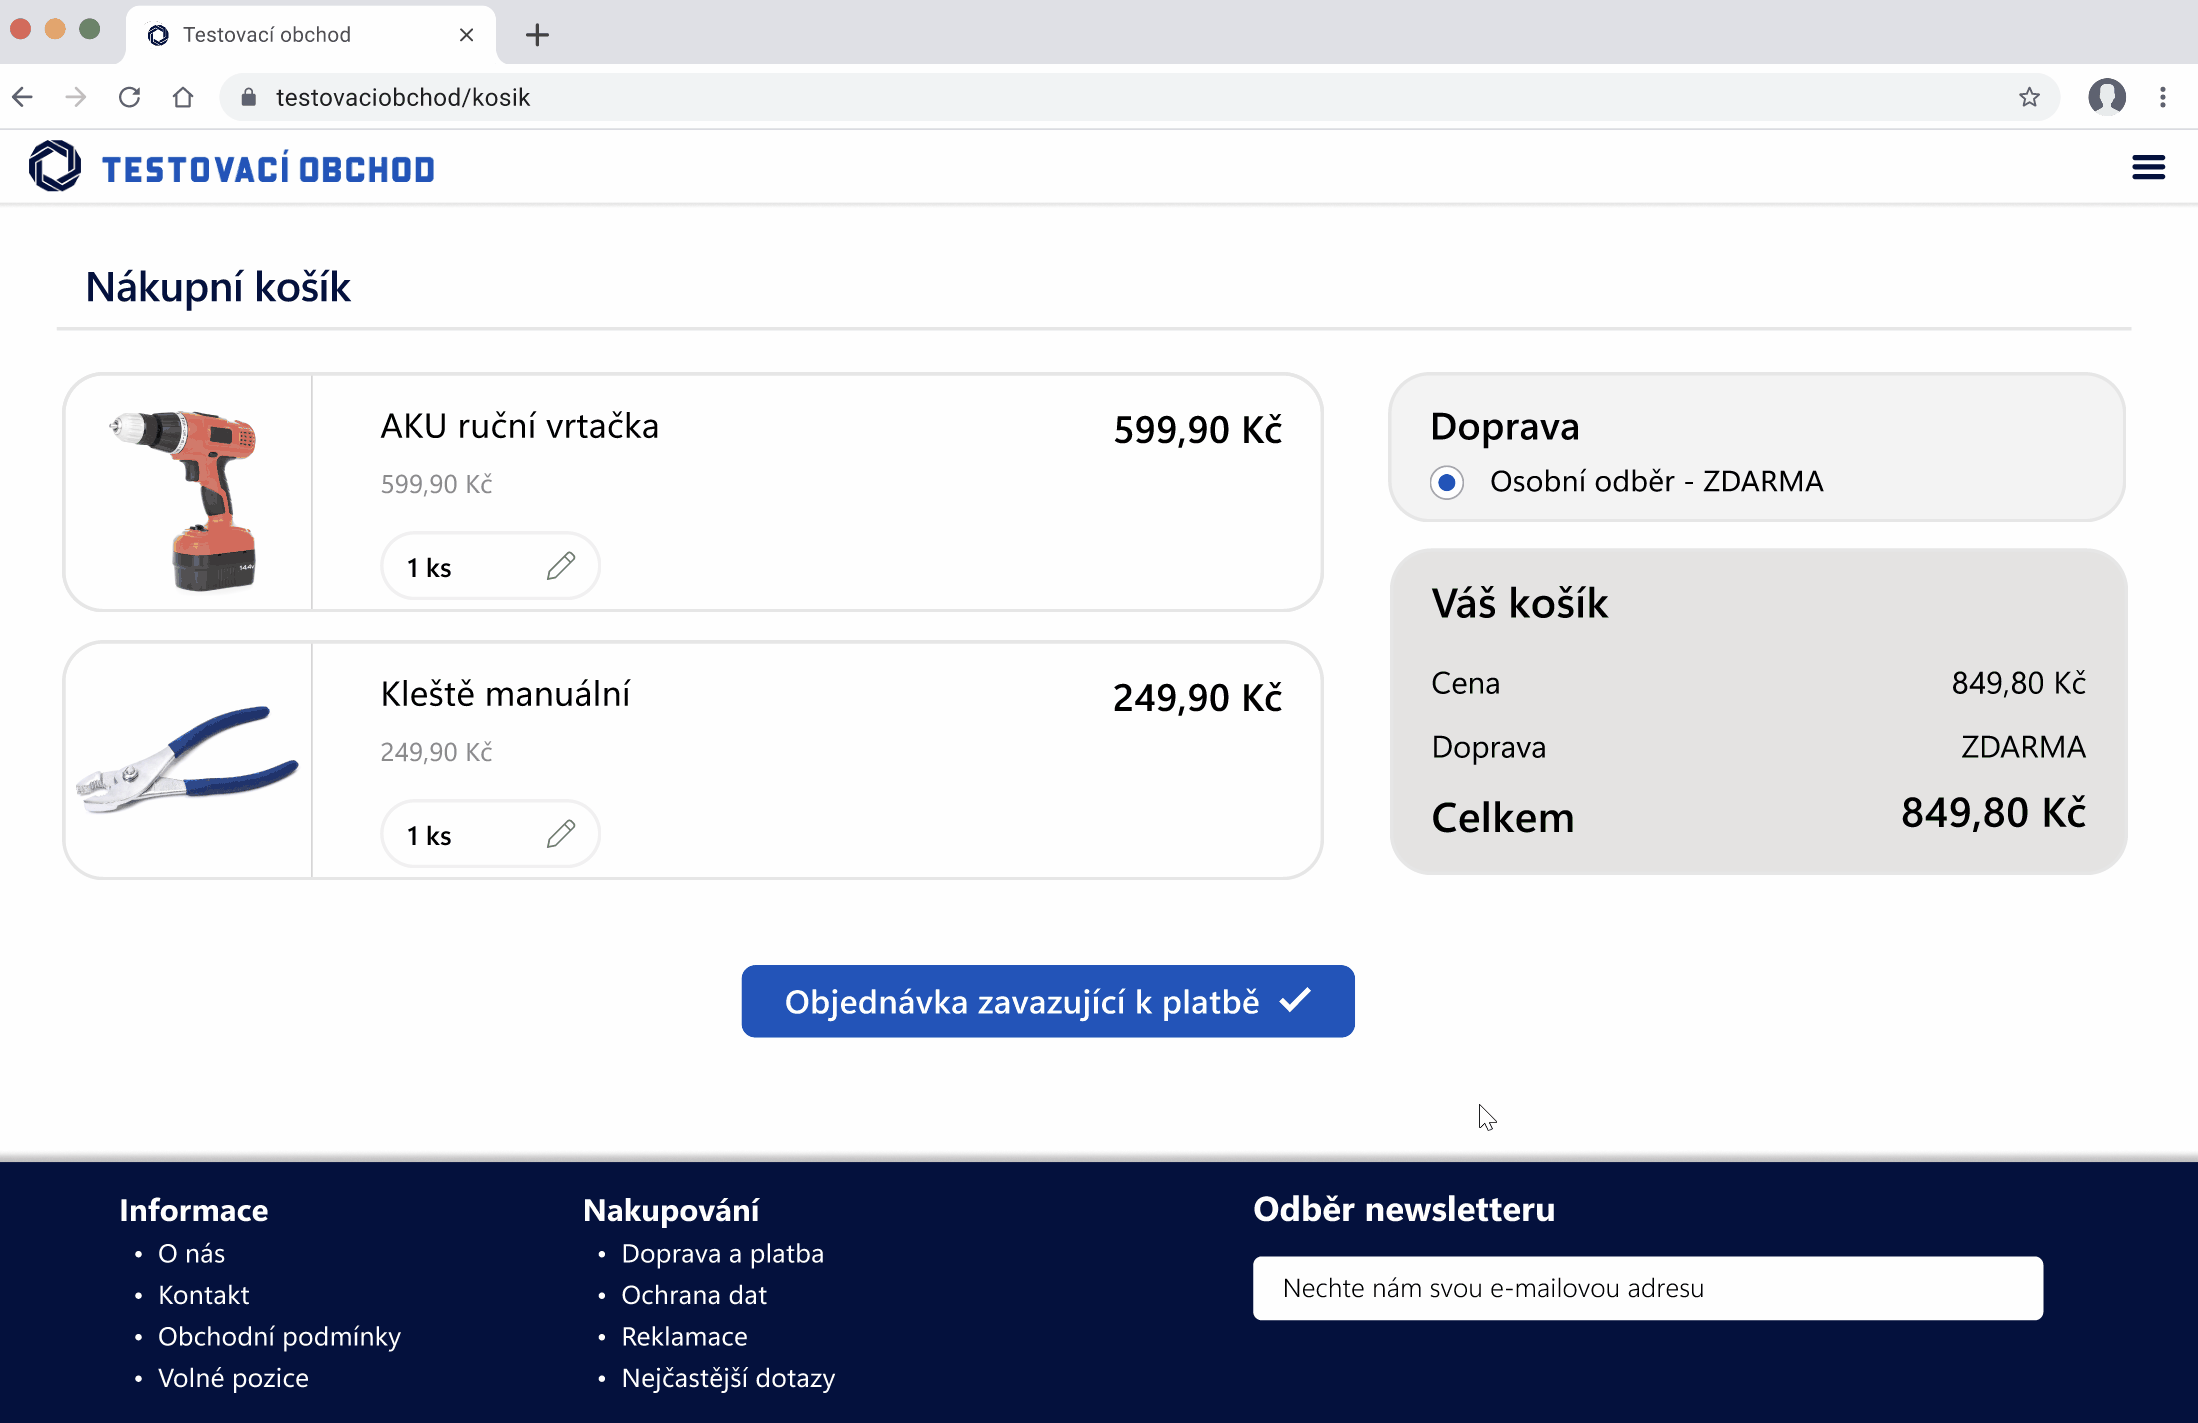Open Nejčastější dotazy footer link
The image size is (2198, 1423).
(x=728, y=1378)
